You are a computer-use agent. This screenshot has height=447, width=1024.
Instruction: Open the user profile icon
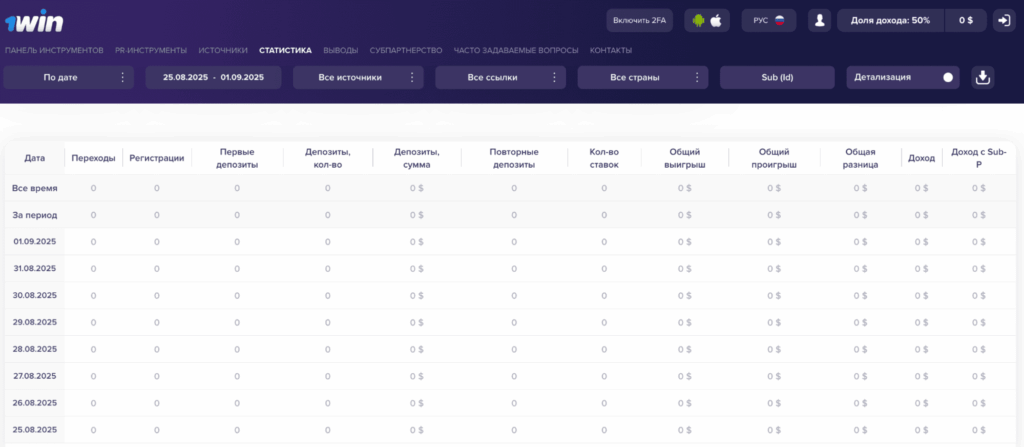tap(820, 20)
